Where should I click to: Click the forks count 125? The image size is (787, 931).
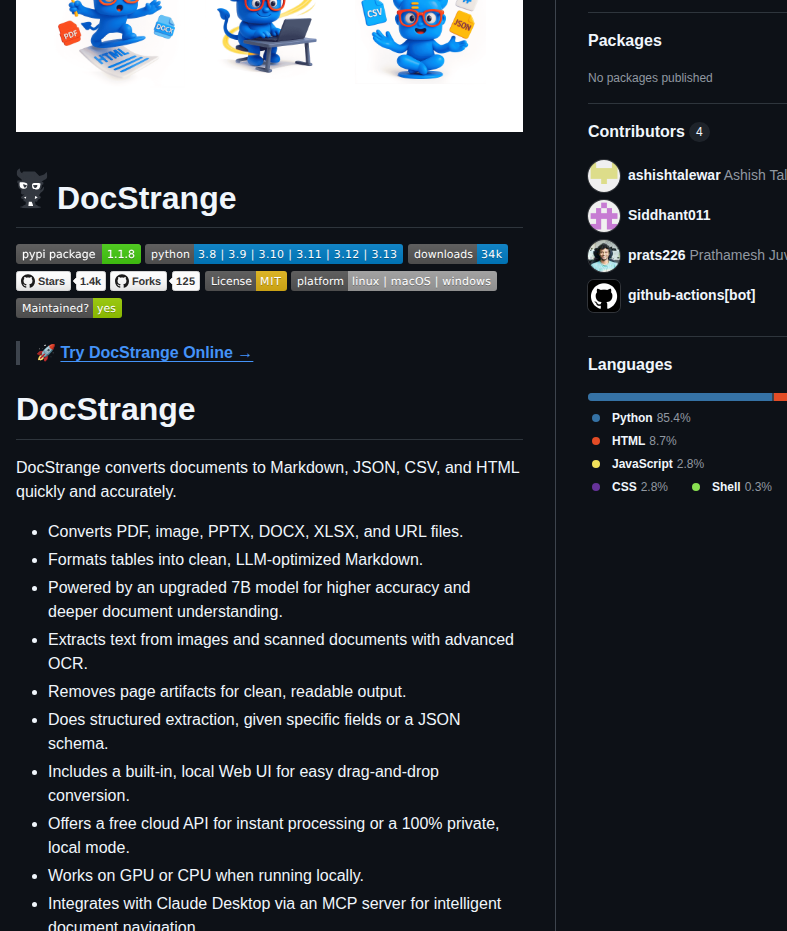coord(185,281)
